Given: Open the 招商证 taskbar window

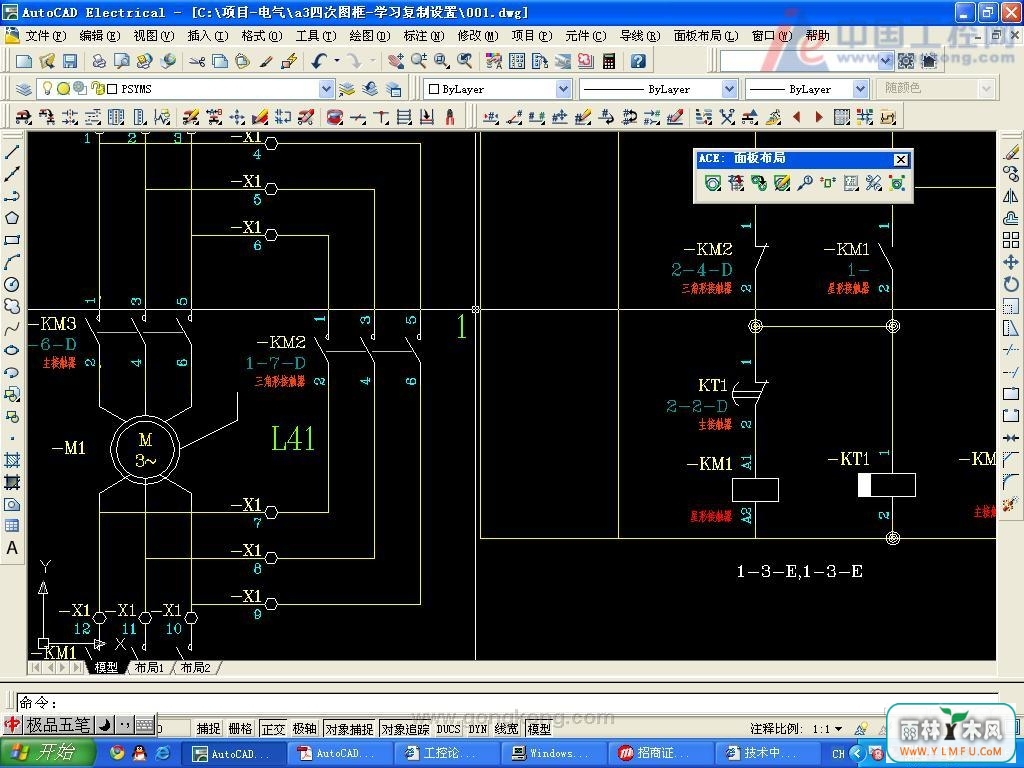Looking at the screenshot, I should coord(660,754).
